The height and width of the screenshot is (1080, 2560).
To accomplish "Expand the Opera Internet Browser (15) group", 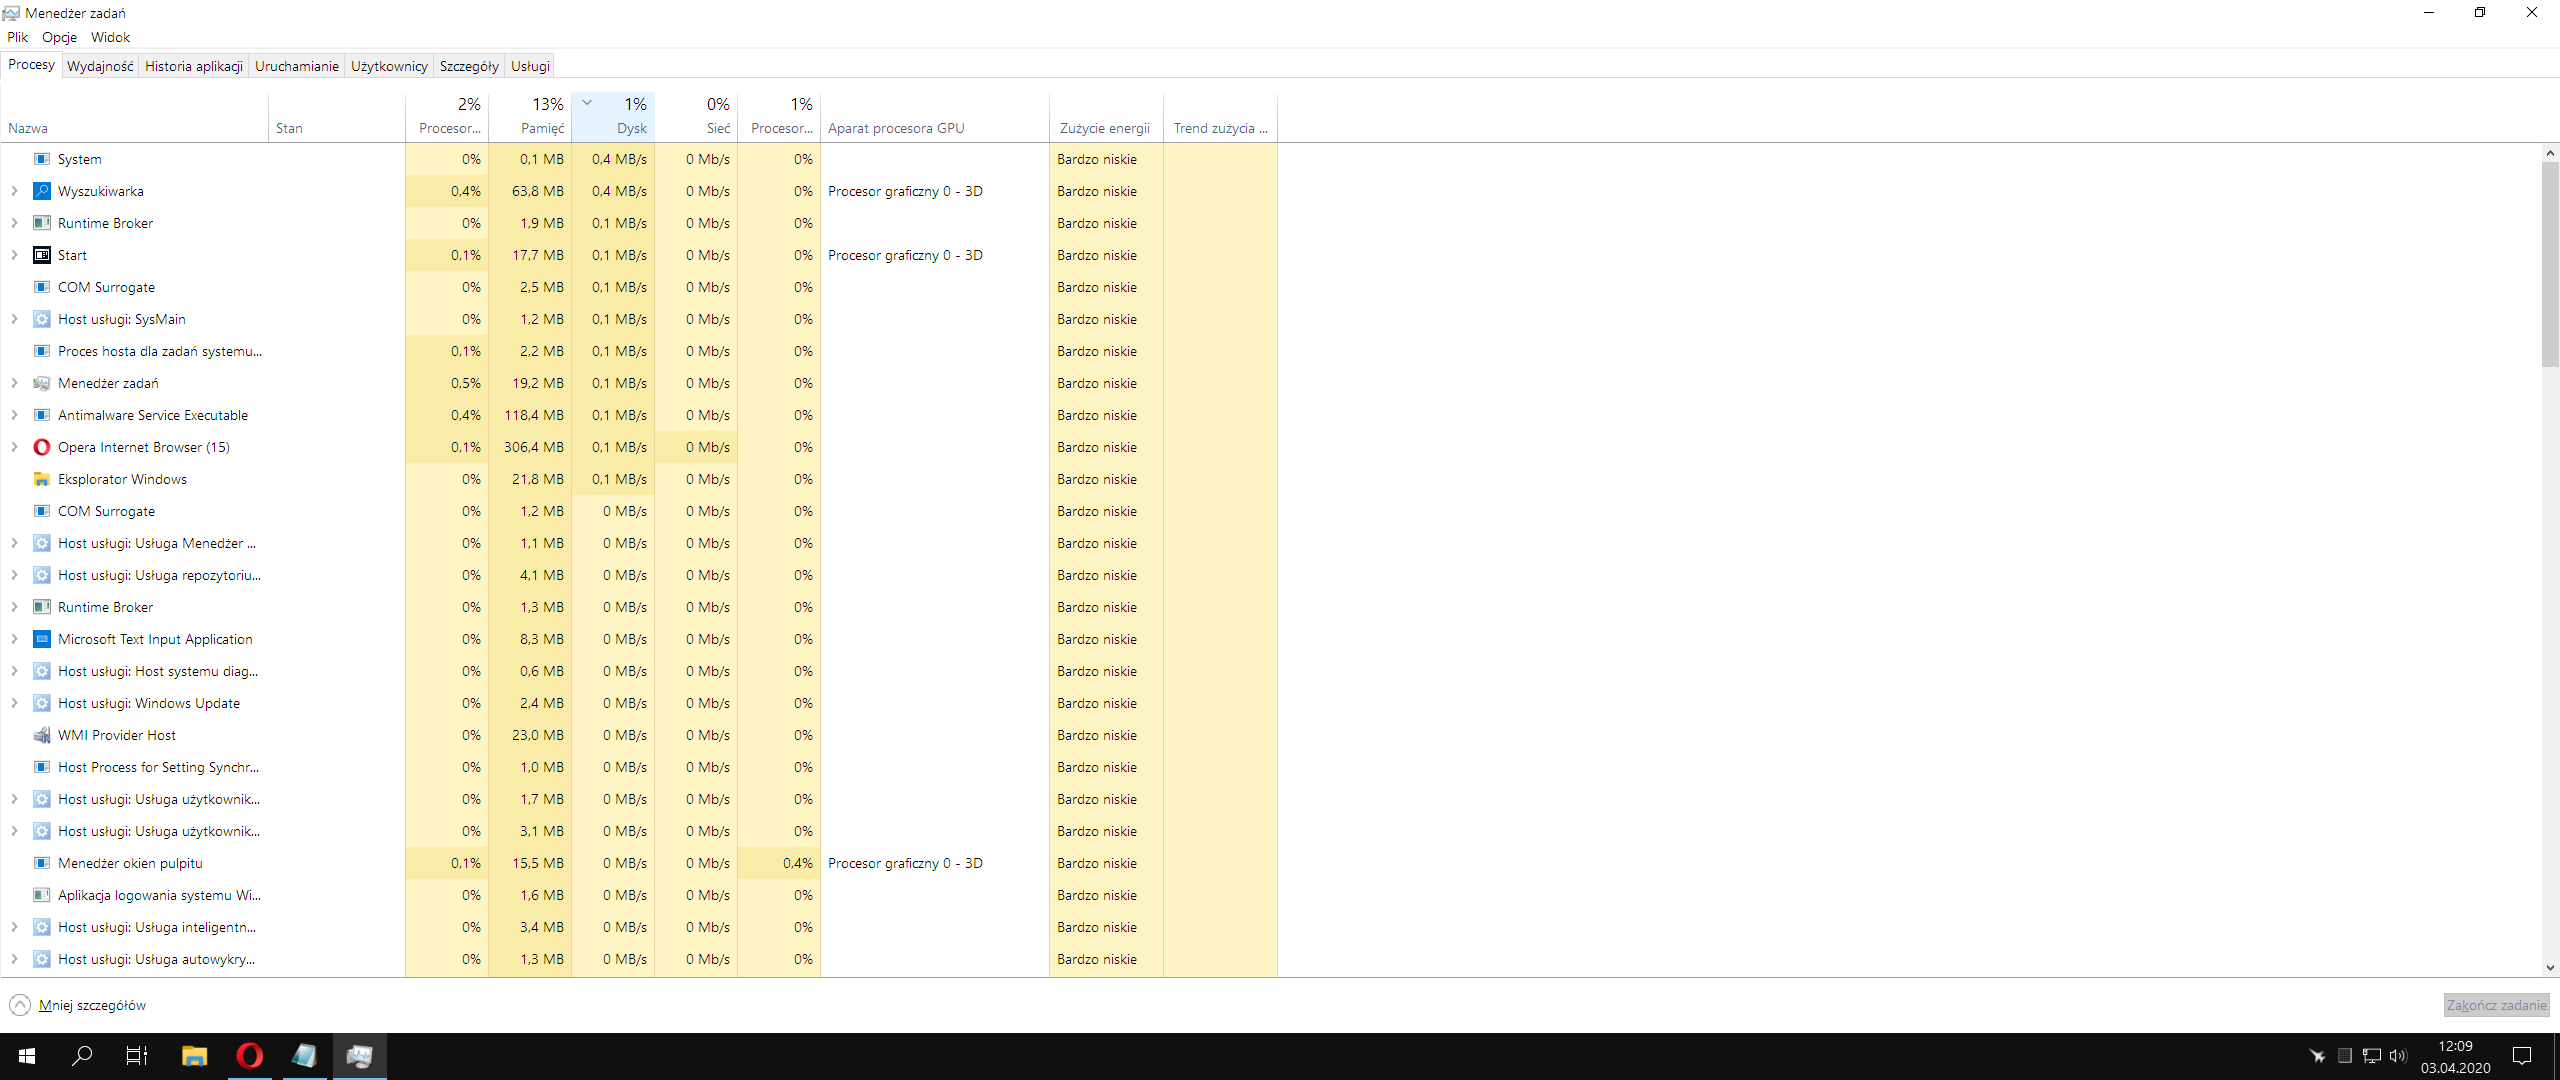I will [x=14, y=447].
